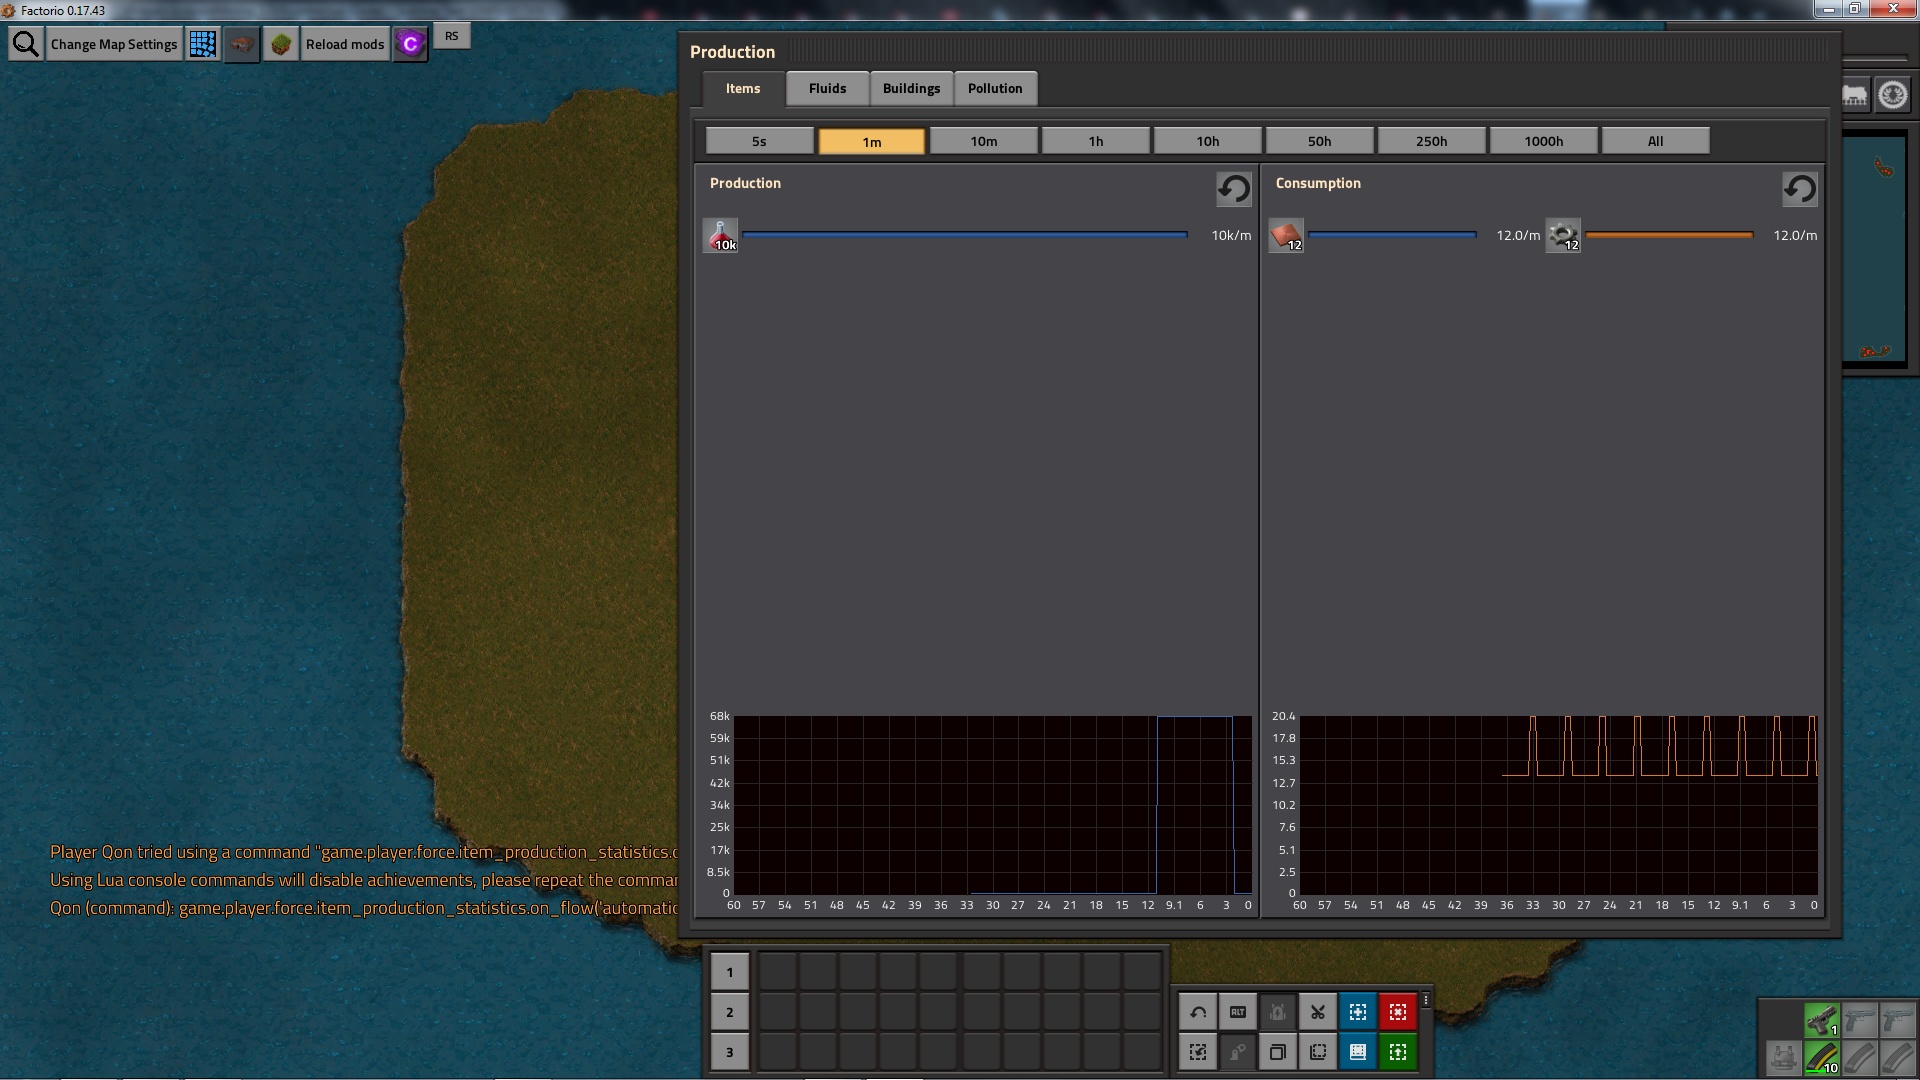Reset the Consumption graph selection
1920x1080 pixels.
point(1799,189)
